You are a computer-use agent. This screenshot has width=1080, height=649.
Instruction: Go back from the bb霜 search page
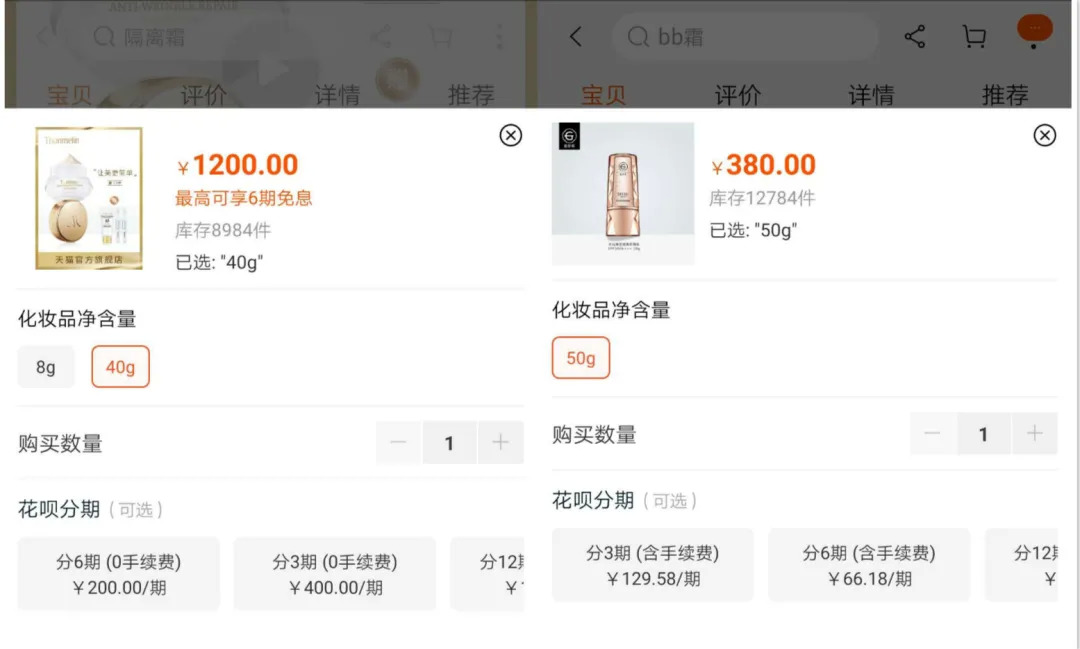(575, 37)
